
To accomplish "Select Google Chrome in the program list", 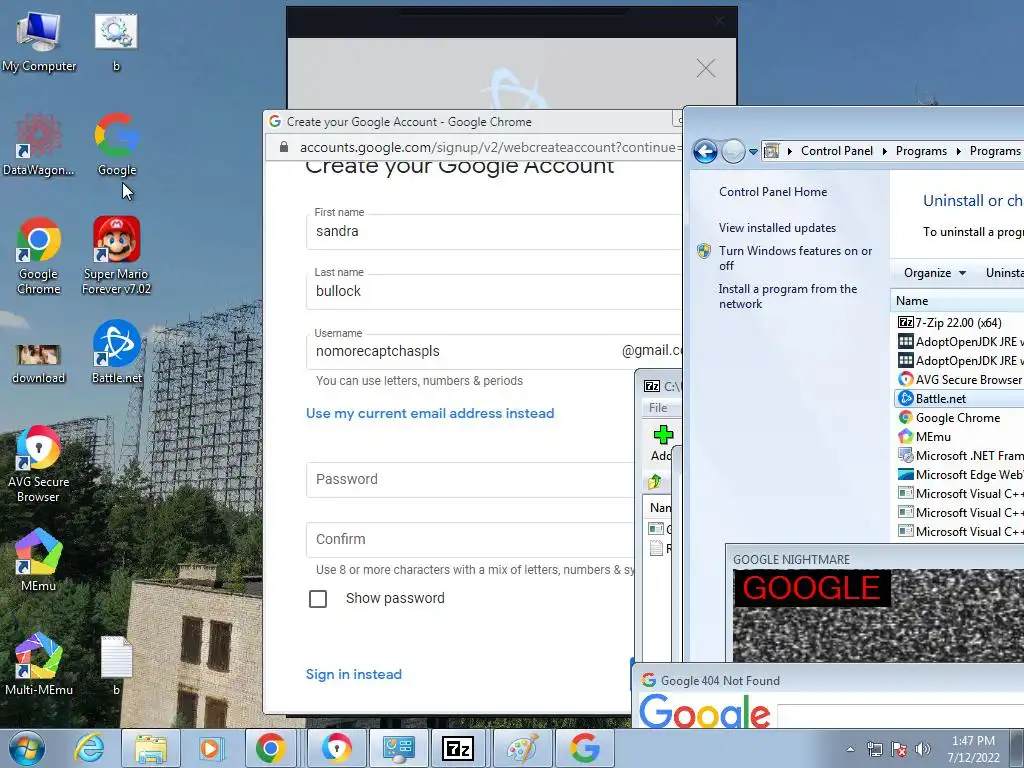I will (x=958, y=418).
